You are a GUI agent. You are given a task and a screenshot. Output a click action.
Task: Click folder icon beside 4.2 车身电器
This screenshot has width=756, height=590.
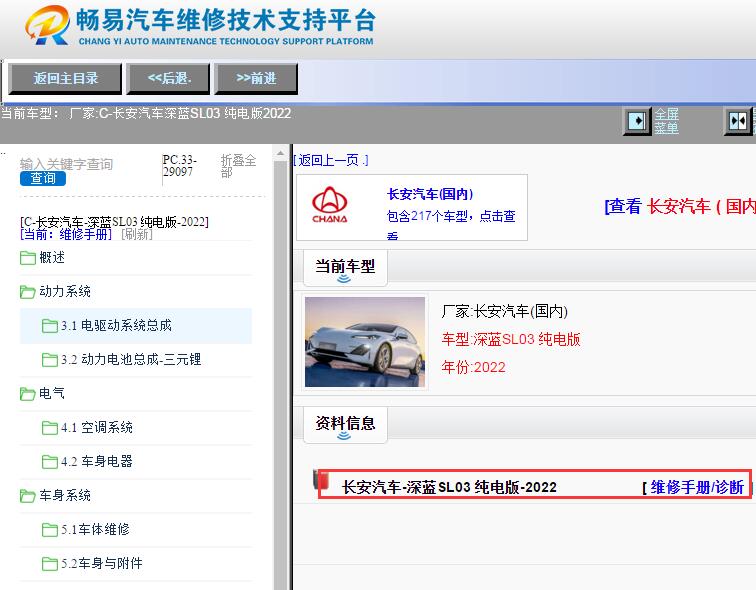tap(50, 462)
